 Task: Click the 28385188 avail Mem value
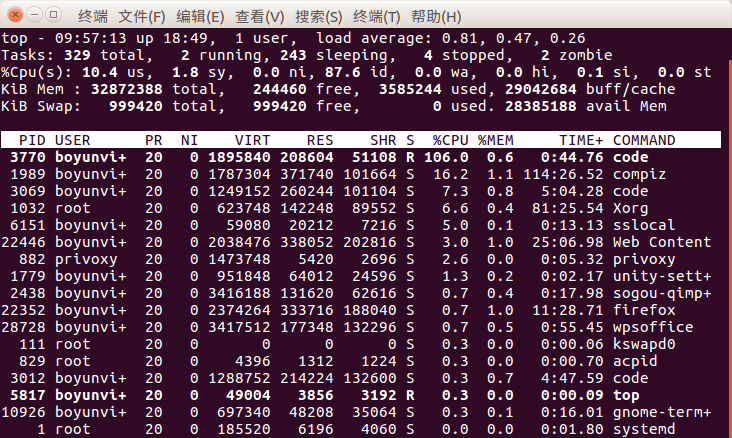[x=541, y=106]
